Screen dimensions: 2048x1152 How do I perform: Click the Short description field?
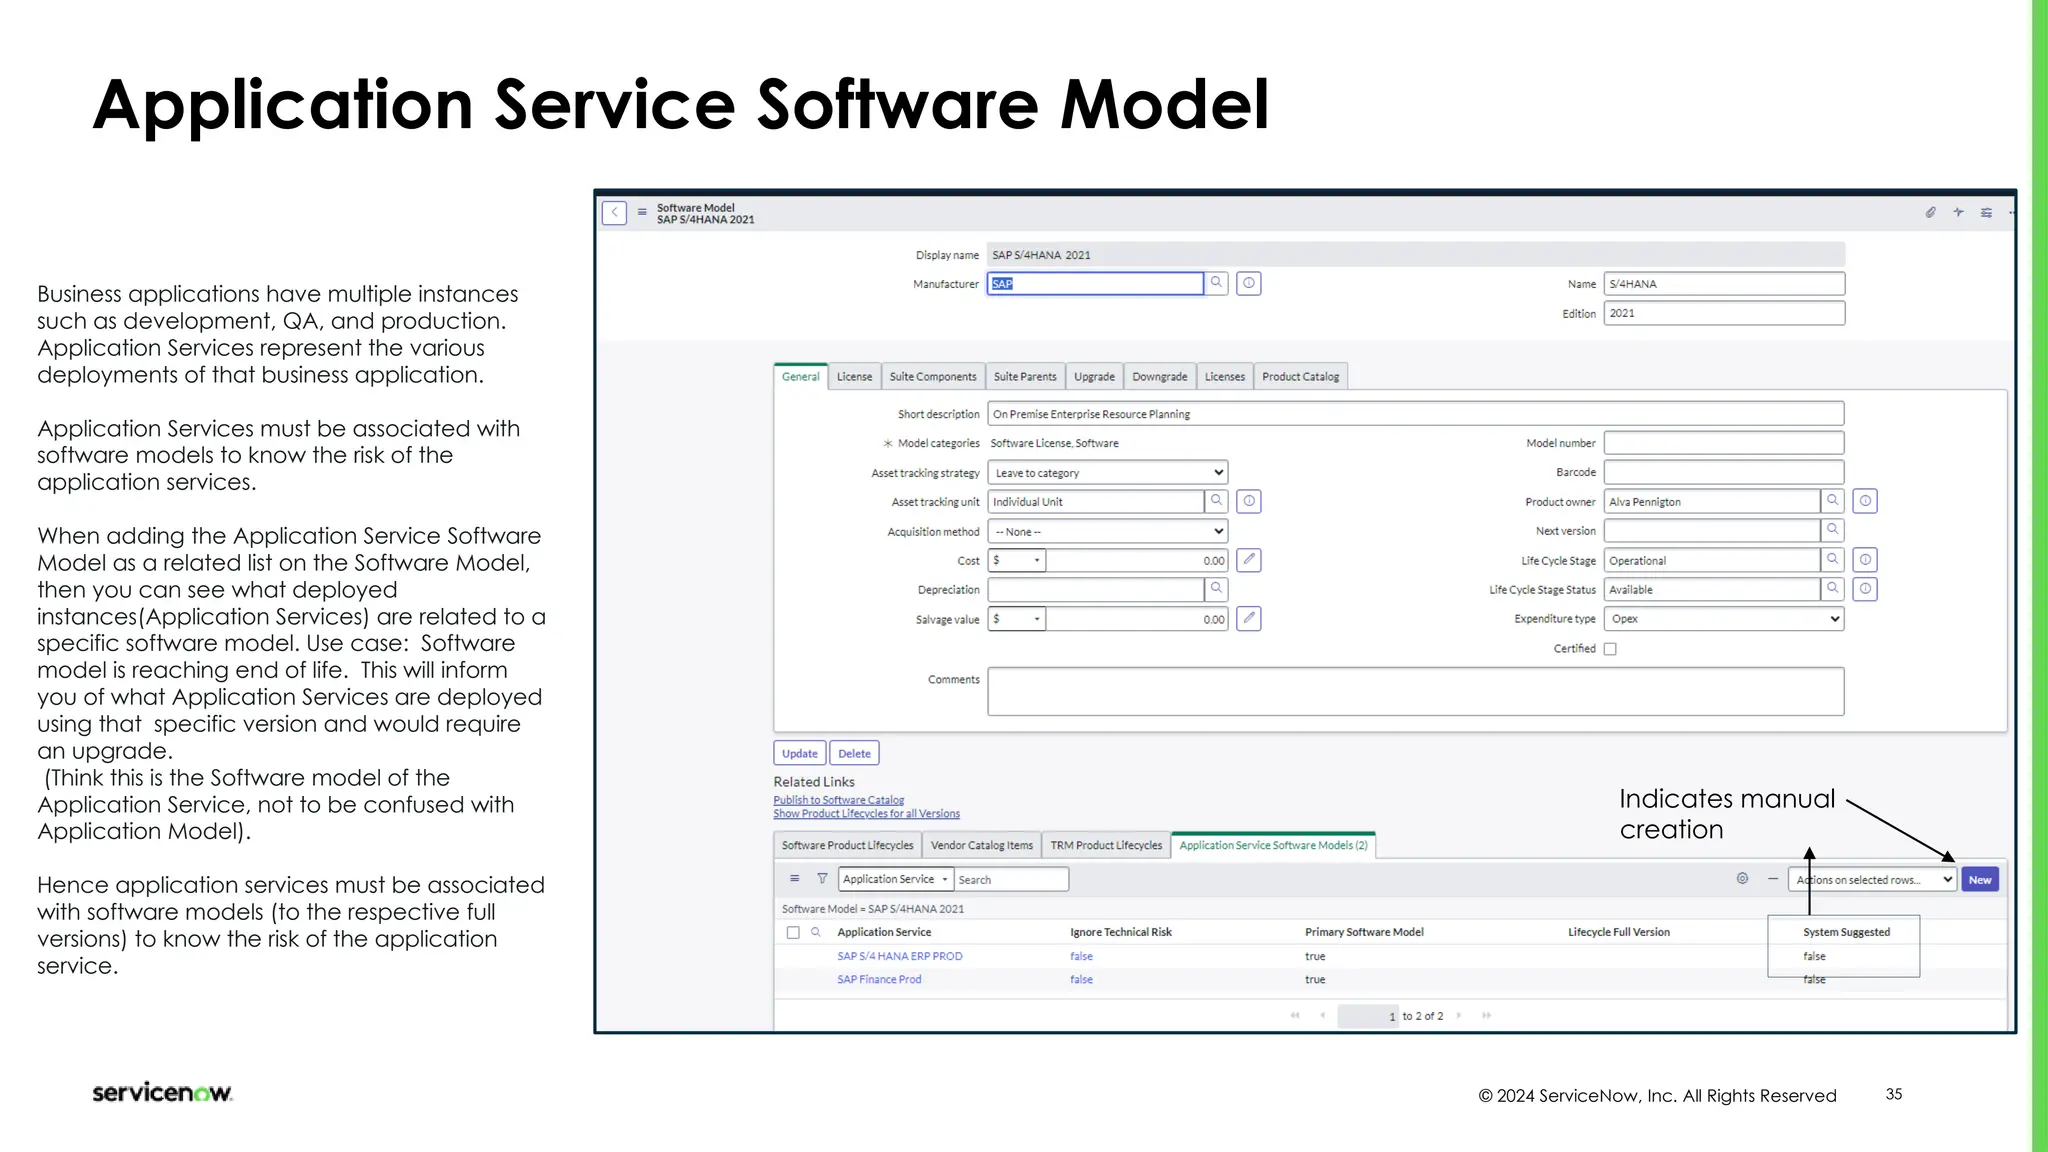(1415, 414)
